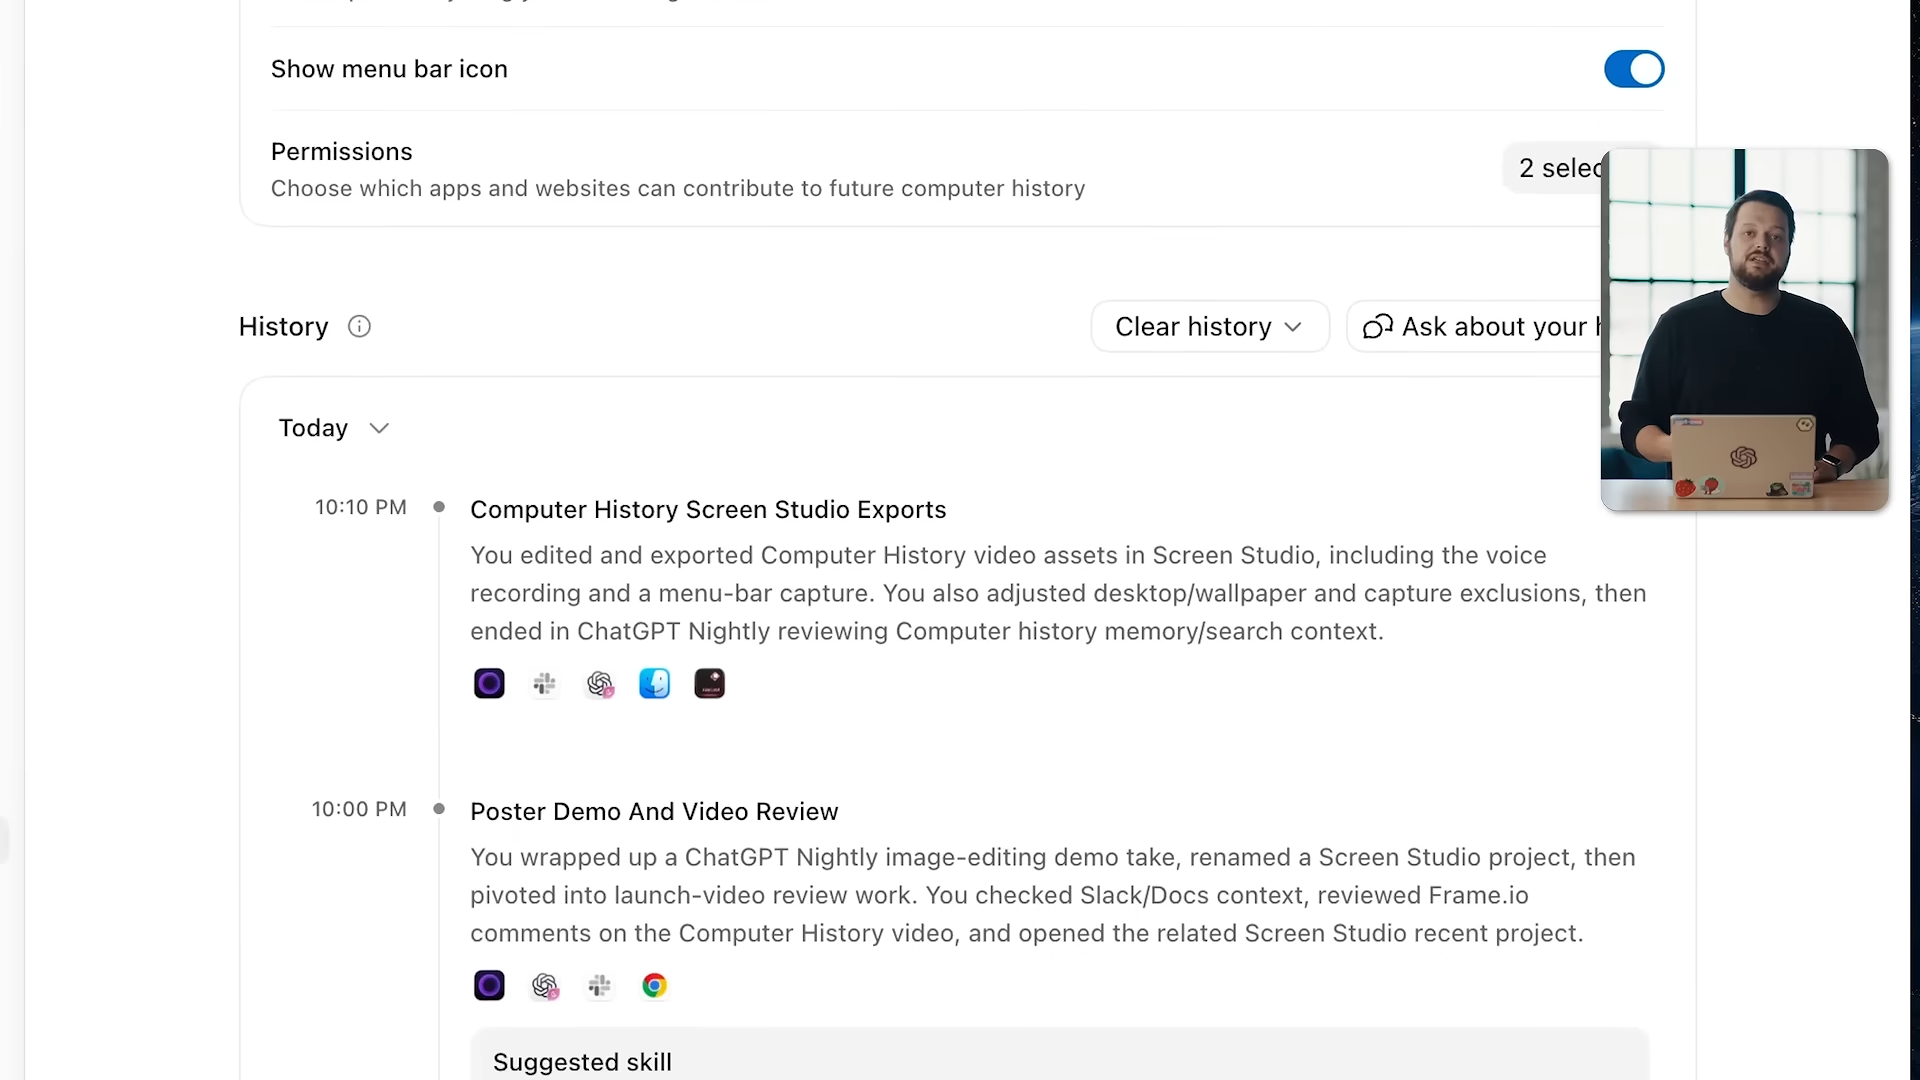Click Screen Studio icon under 10:10 PM entry

(489, 684)
